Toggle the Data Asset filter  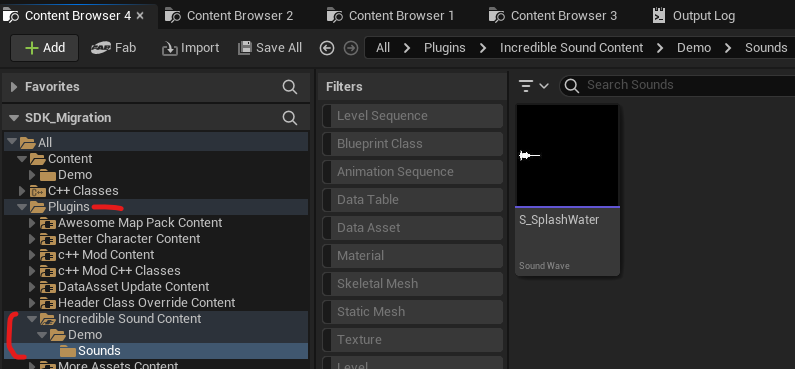tap(413, 228)
